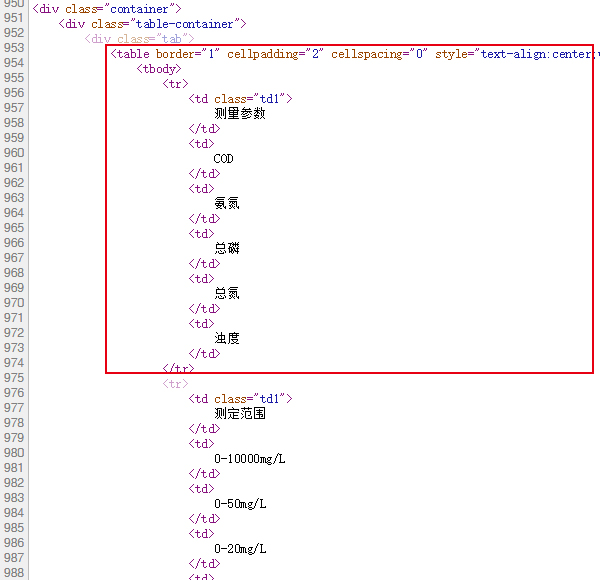600x580 pixels.
Task: Click line number 963 in the gutter
Action: click(x=14, y=198)
